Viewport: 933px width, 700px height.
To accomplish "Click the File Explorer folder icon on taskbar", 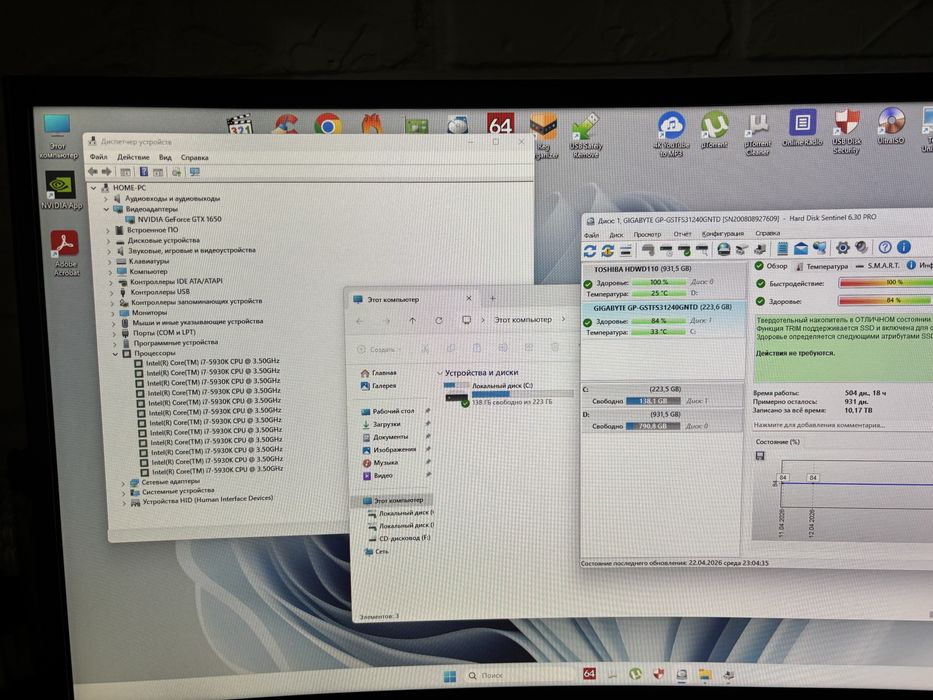I will point(705,674).
